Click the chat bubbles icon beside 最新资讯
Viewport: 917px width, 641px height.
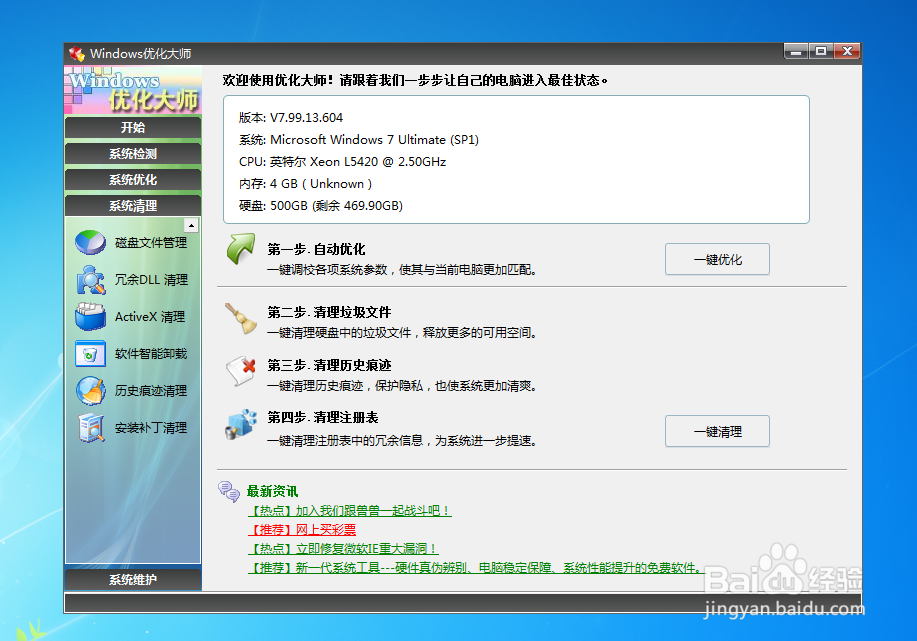pos(229,491)
